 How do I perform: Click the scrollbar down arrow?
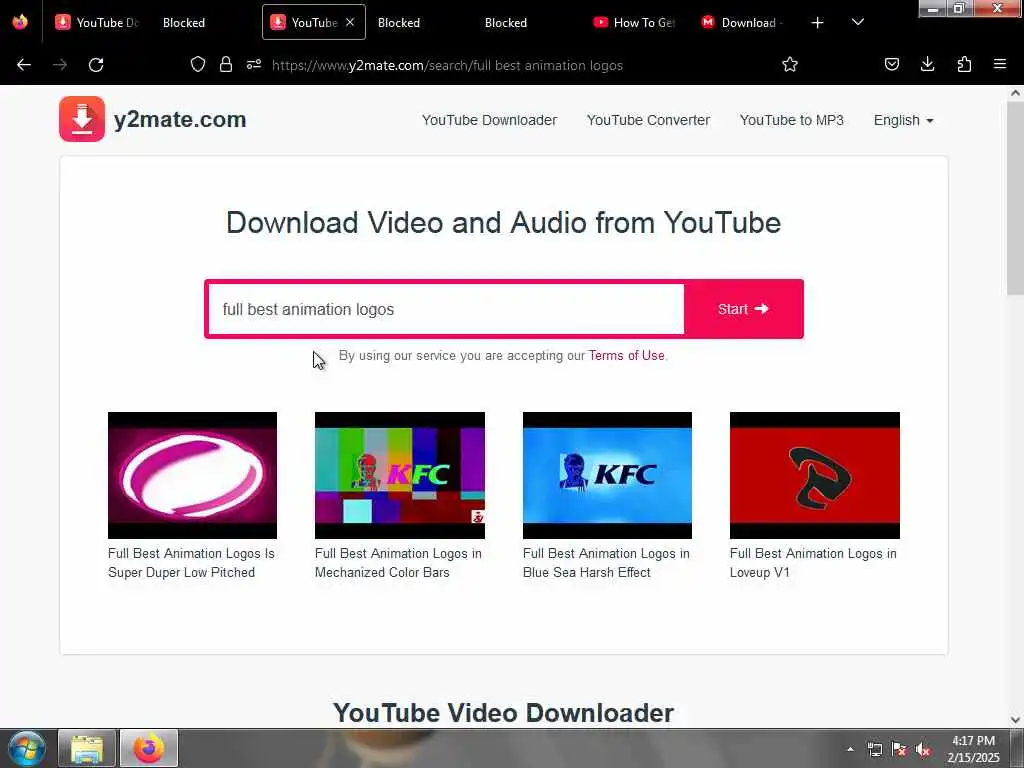click(1015, 719)
